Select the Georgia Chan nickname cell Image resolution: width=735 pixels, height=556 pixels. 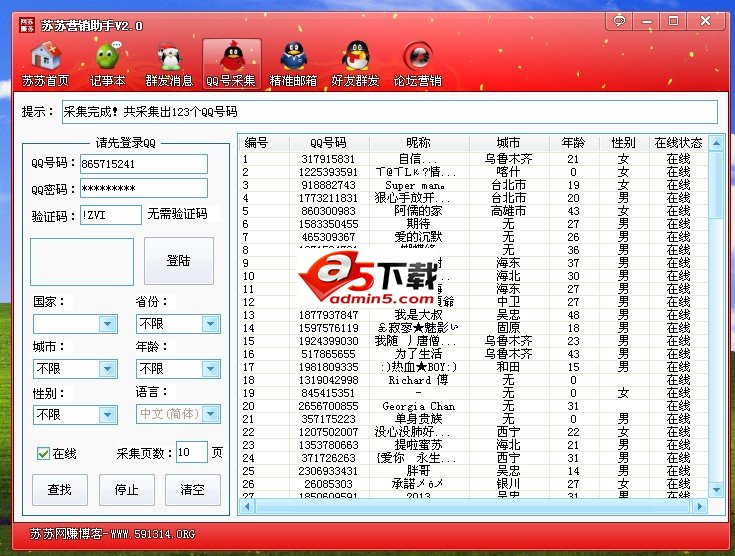pyautogui.click(x=418, y=406)
